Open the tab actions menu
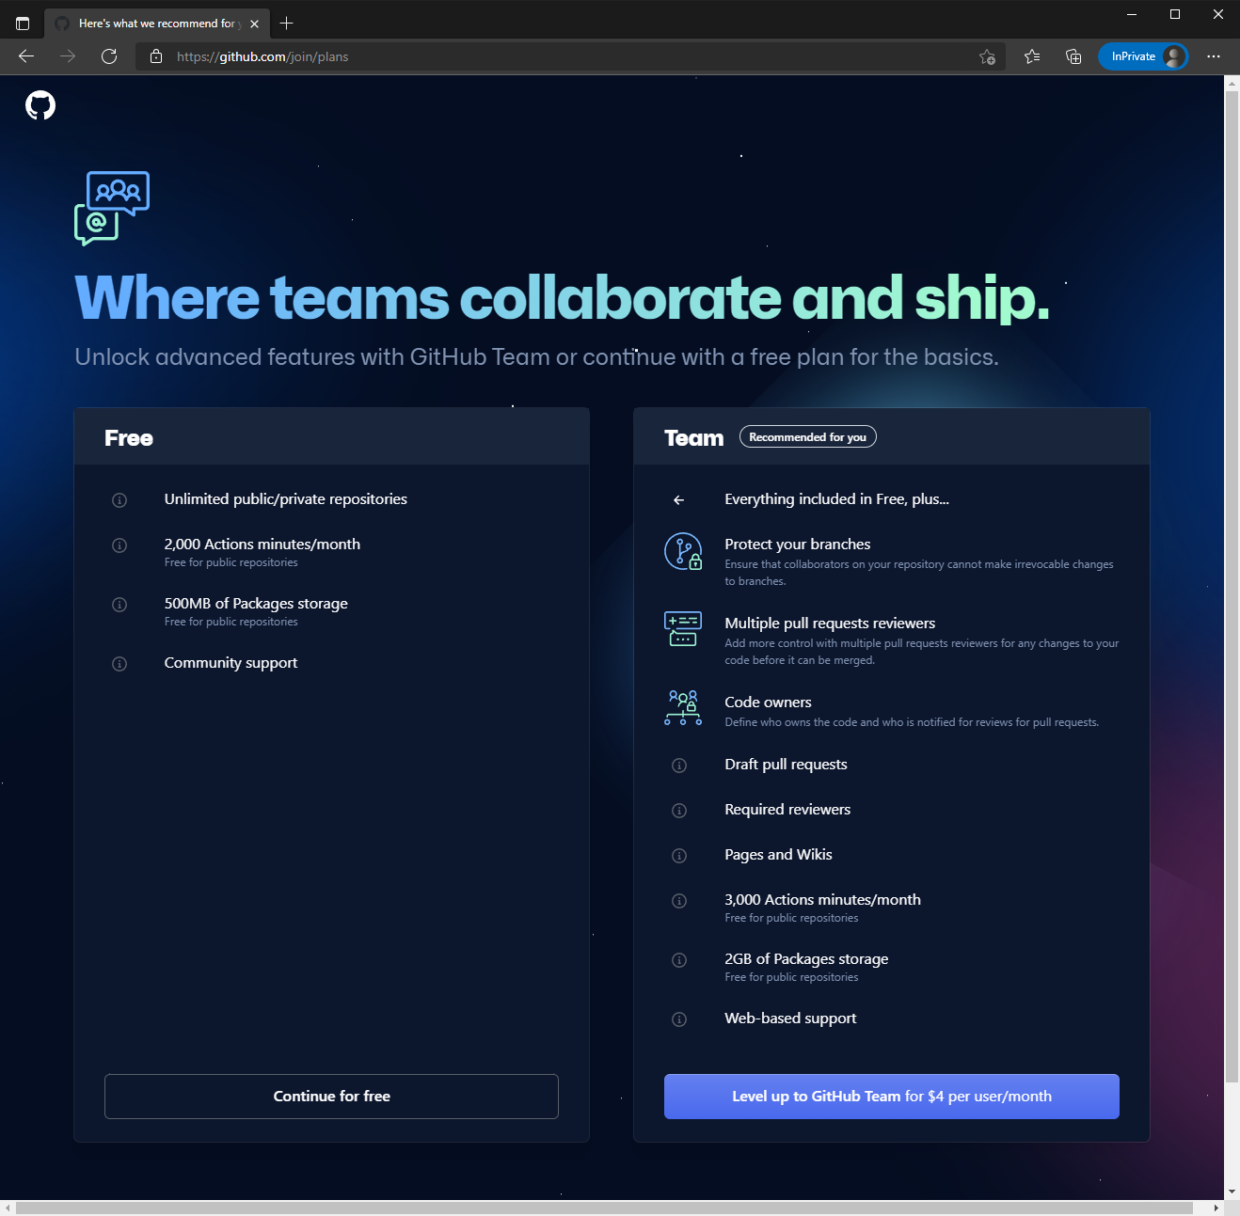Image resolution: width=1240 pixels, height=1216 pixels. tap(22, 22)
